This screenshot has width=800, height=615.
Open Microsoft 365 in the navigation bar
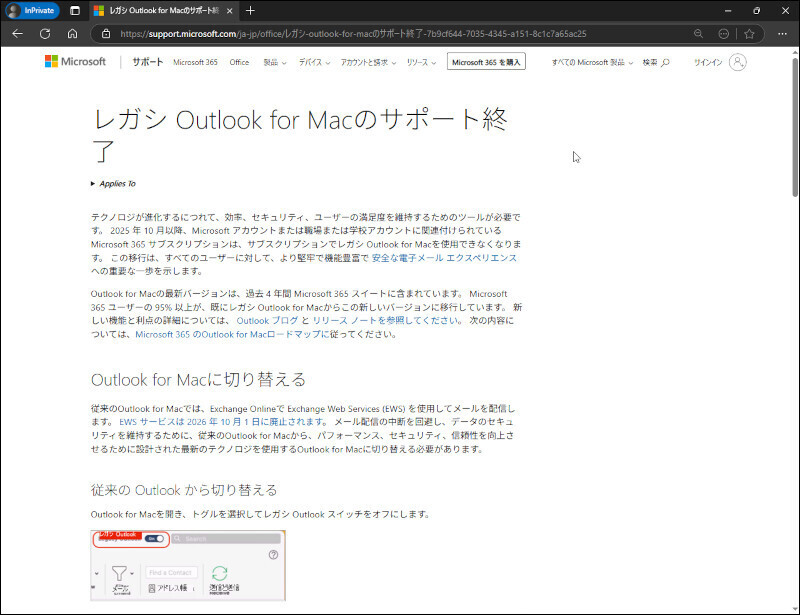195,62
